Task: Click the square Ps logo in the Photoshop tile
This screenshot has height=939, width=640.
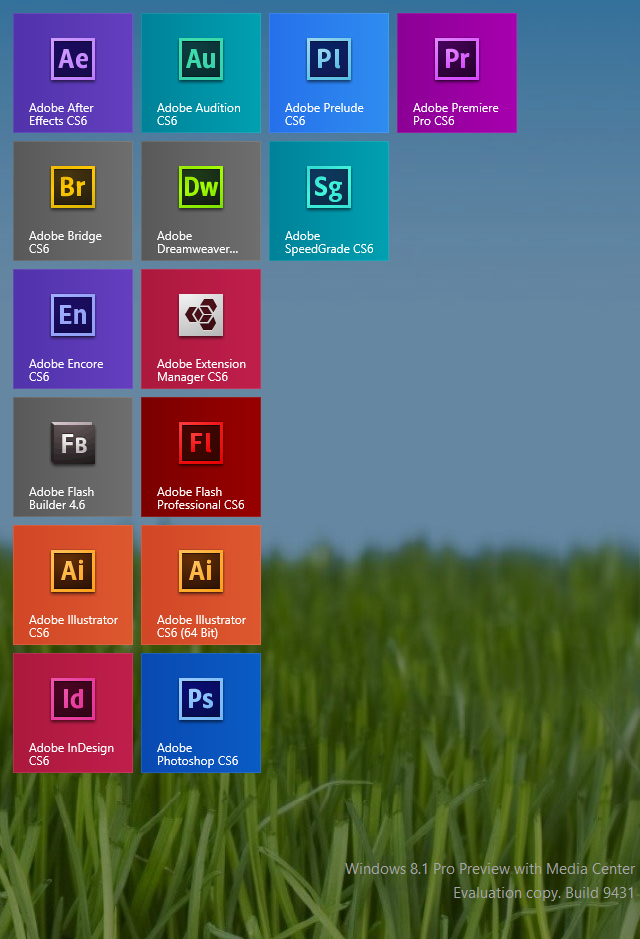Action: point(201,699)
